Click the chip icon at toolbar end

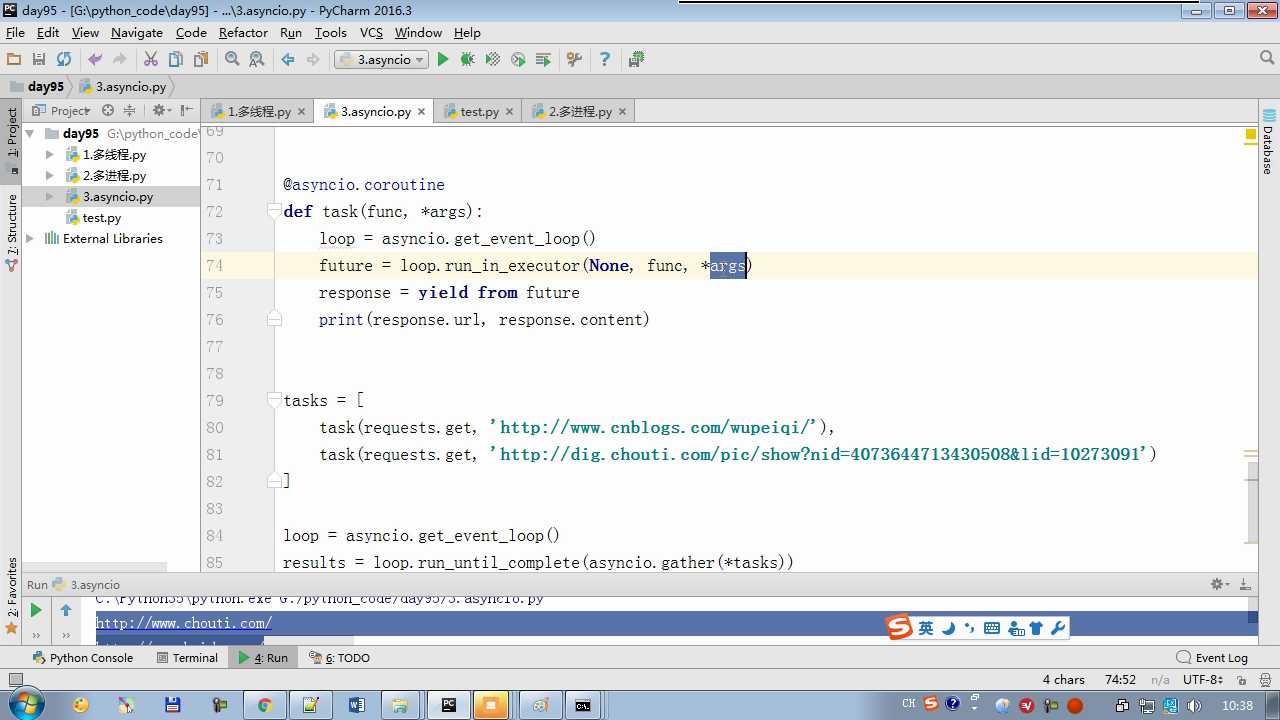click(x=636, y=60)
